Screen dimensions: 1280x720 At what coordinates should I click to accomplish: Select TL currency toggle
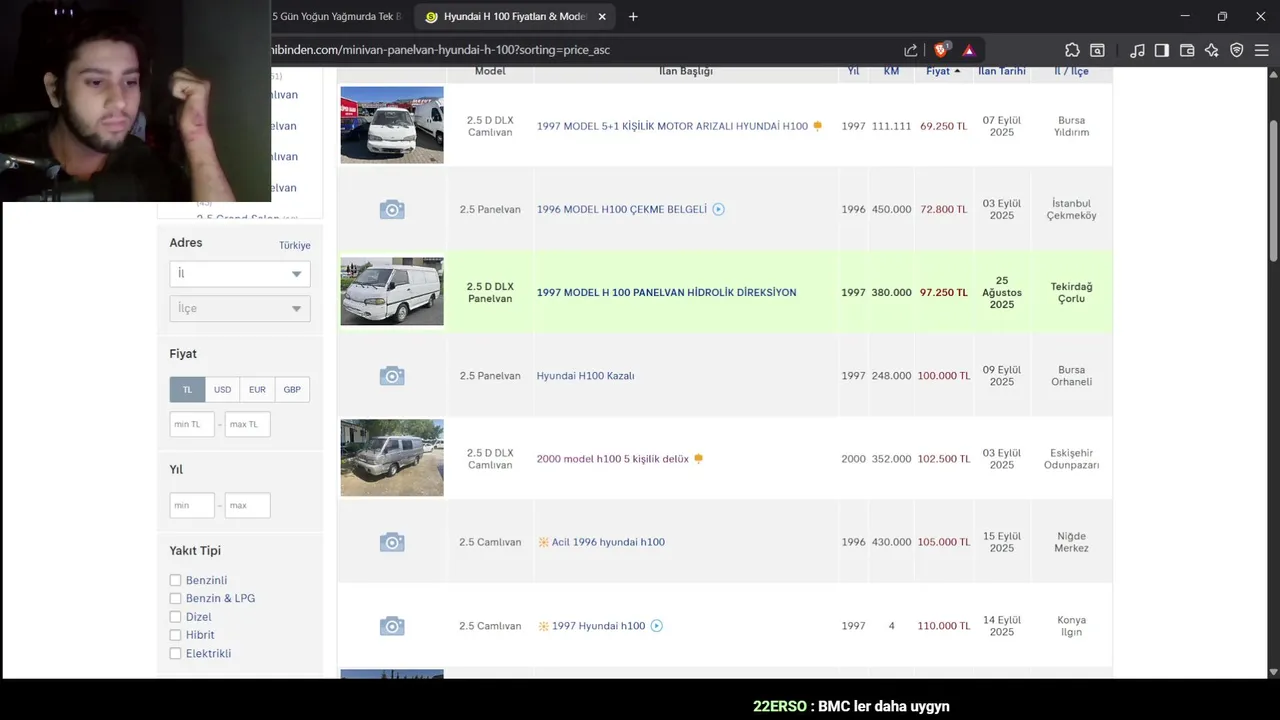[187, 390]
